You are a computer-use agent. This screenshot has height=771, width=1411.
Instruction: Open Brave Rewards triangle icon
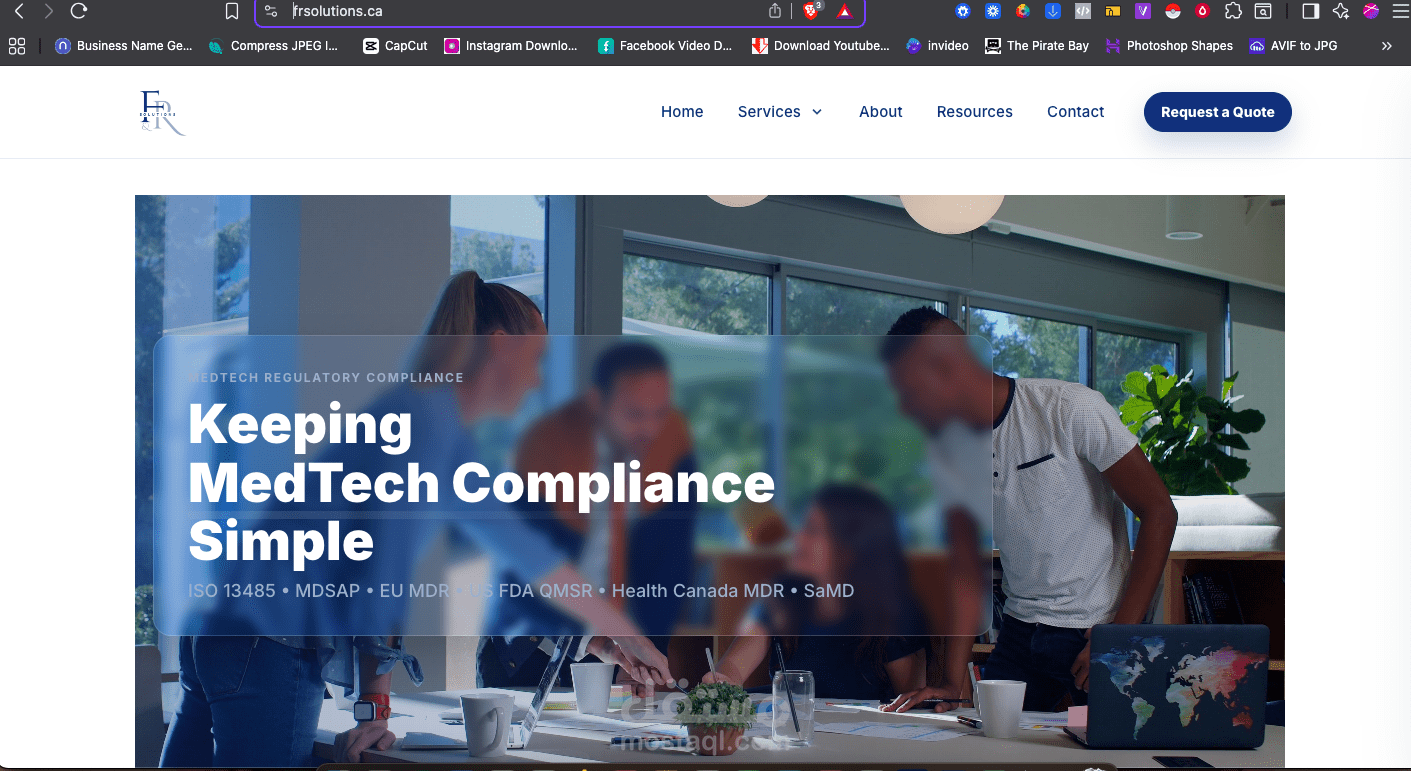[x=844, y=11]
